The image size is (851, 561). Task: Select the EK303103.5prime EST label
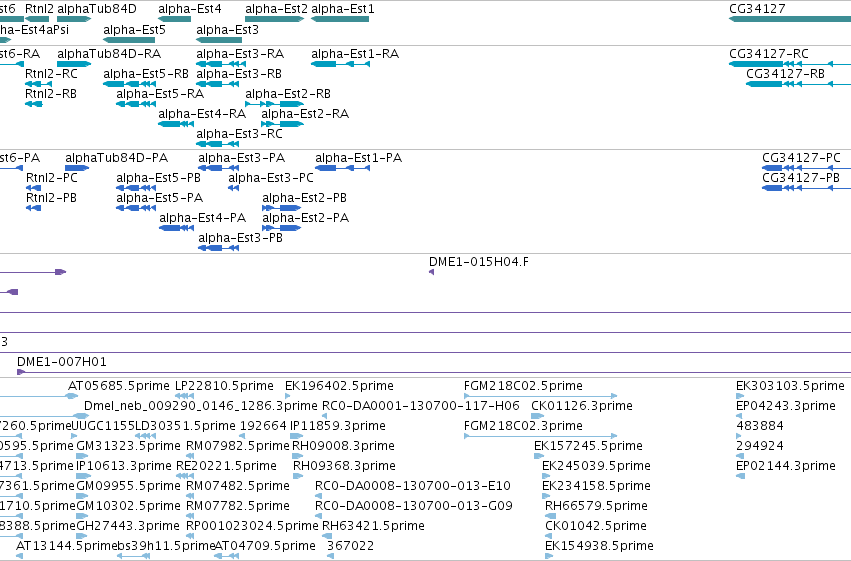(790, 386)
